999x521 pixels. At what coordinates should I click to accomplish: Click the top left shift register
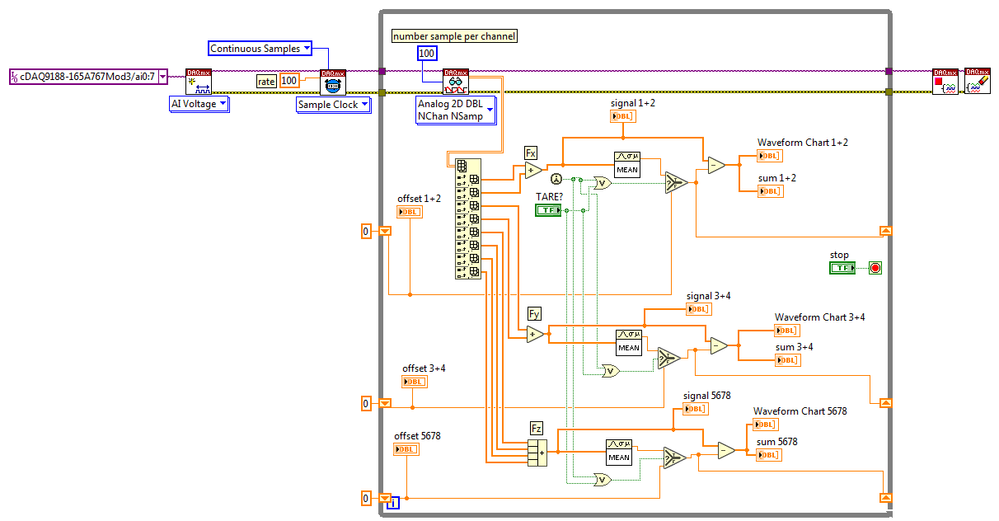[x=385, y=231]
